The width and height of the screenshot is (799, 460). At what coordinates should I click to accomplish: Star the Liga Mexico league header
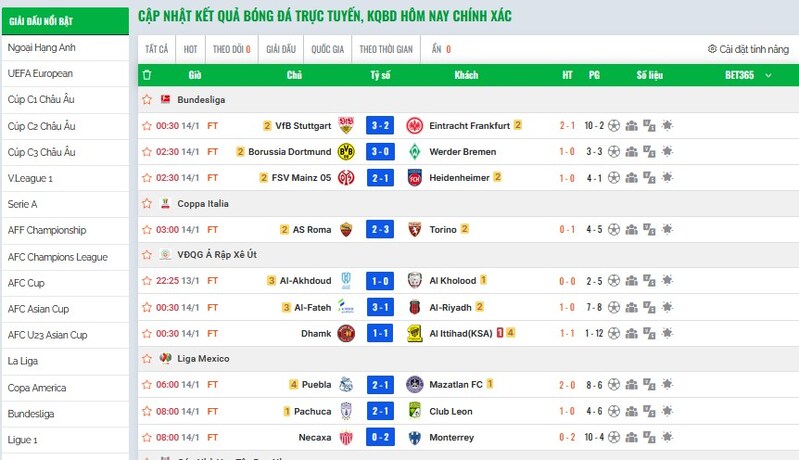tap(147, 358)
